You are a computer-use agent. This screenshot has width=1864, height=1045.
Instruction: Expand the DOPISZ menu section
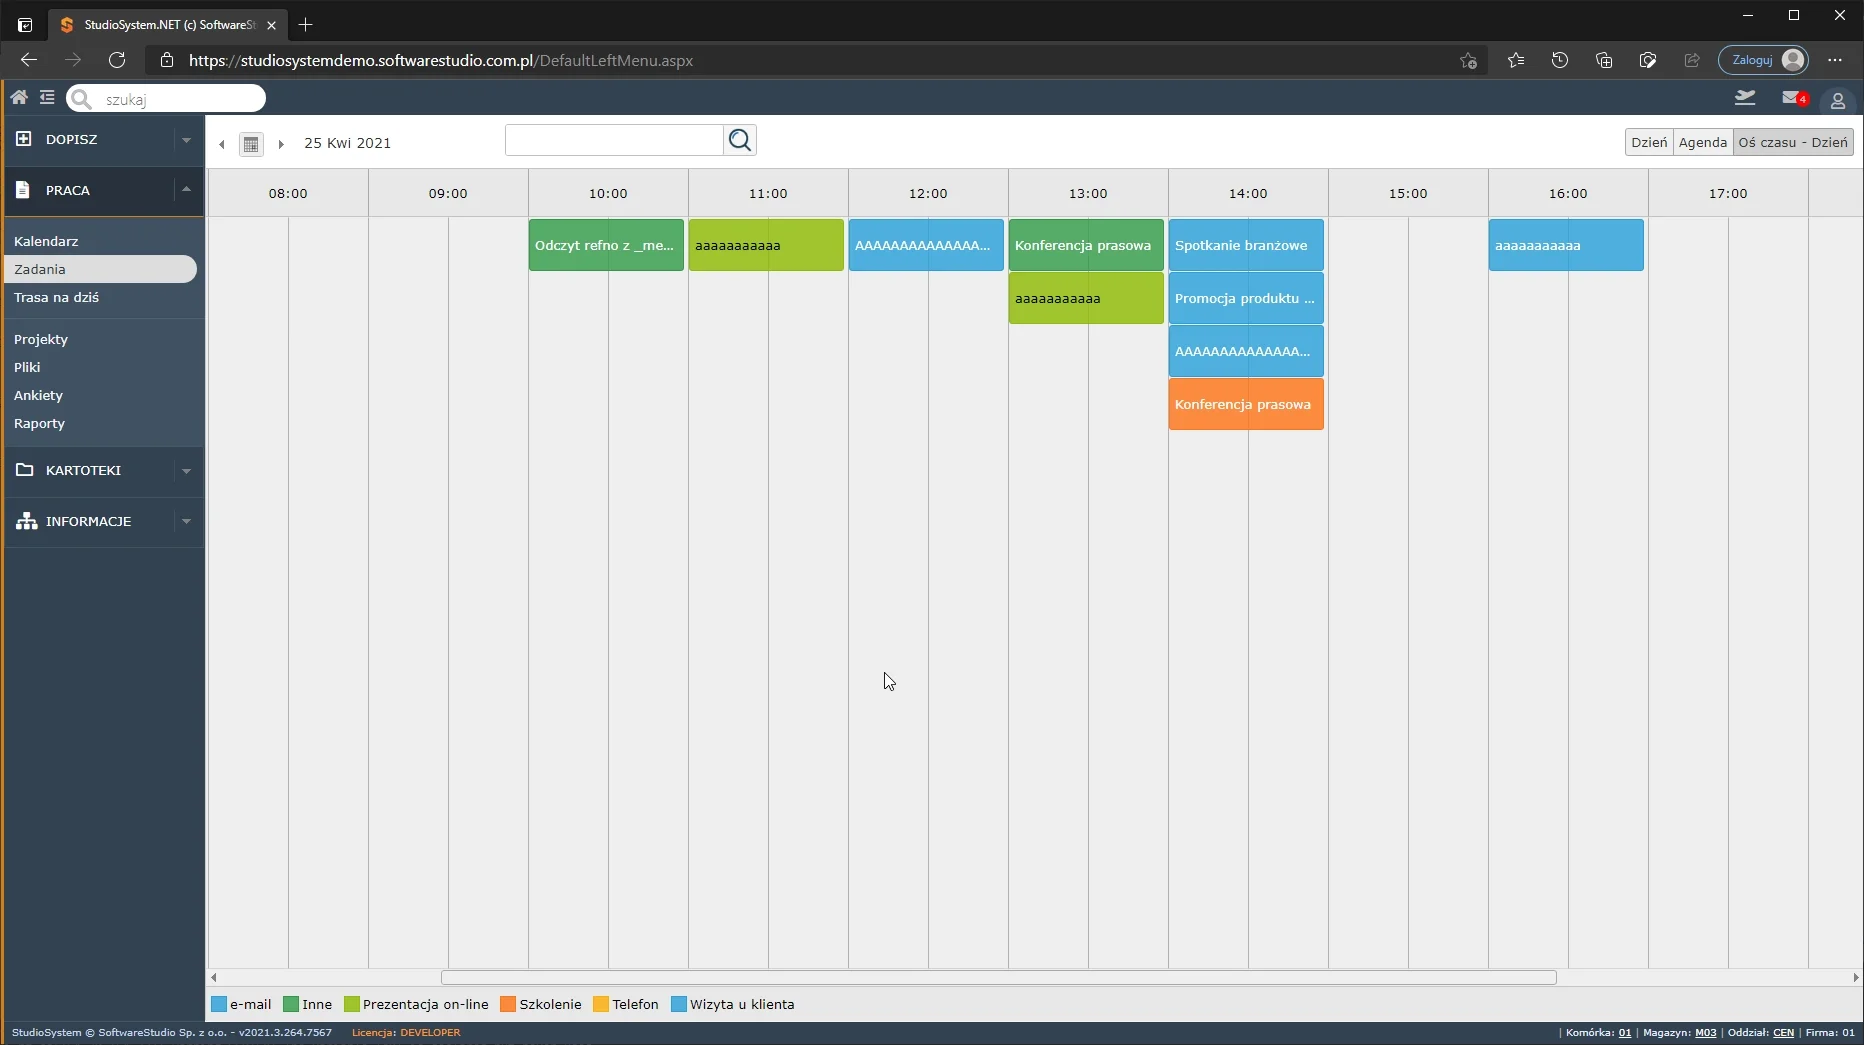pyautogui.click(x=186, y=140)
